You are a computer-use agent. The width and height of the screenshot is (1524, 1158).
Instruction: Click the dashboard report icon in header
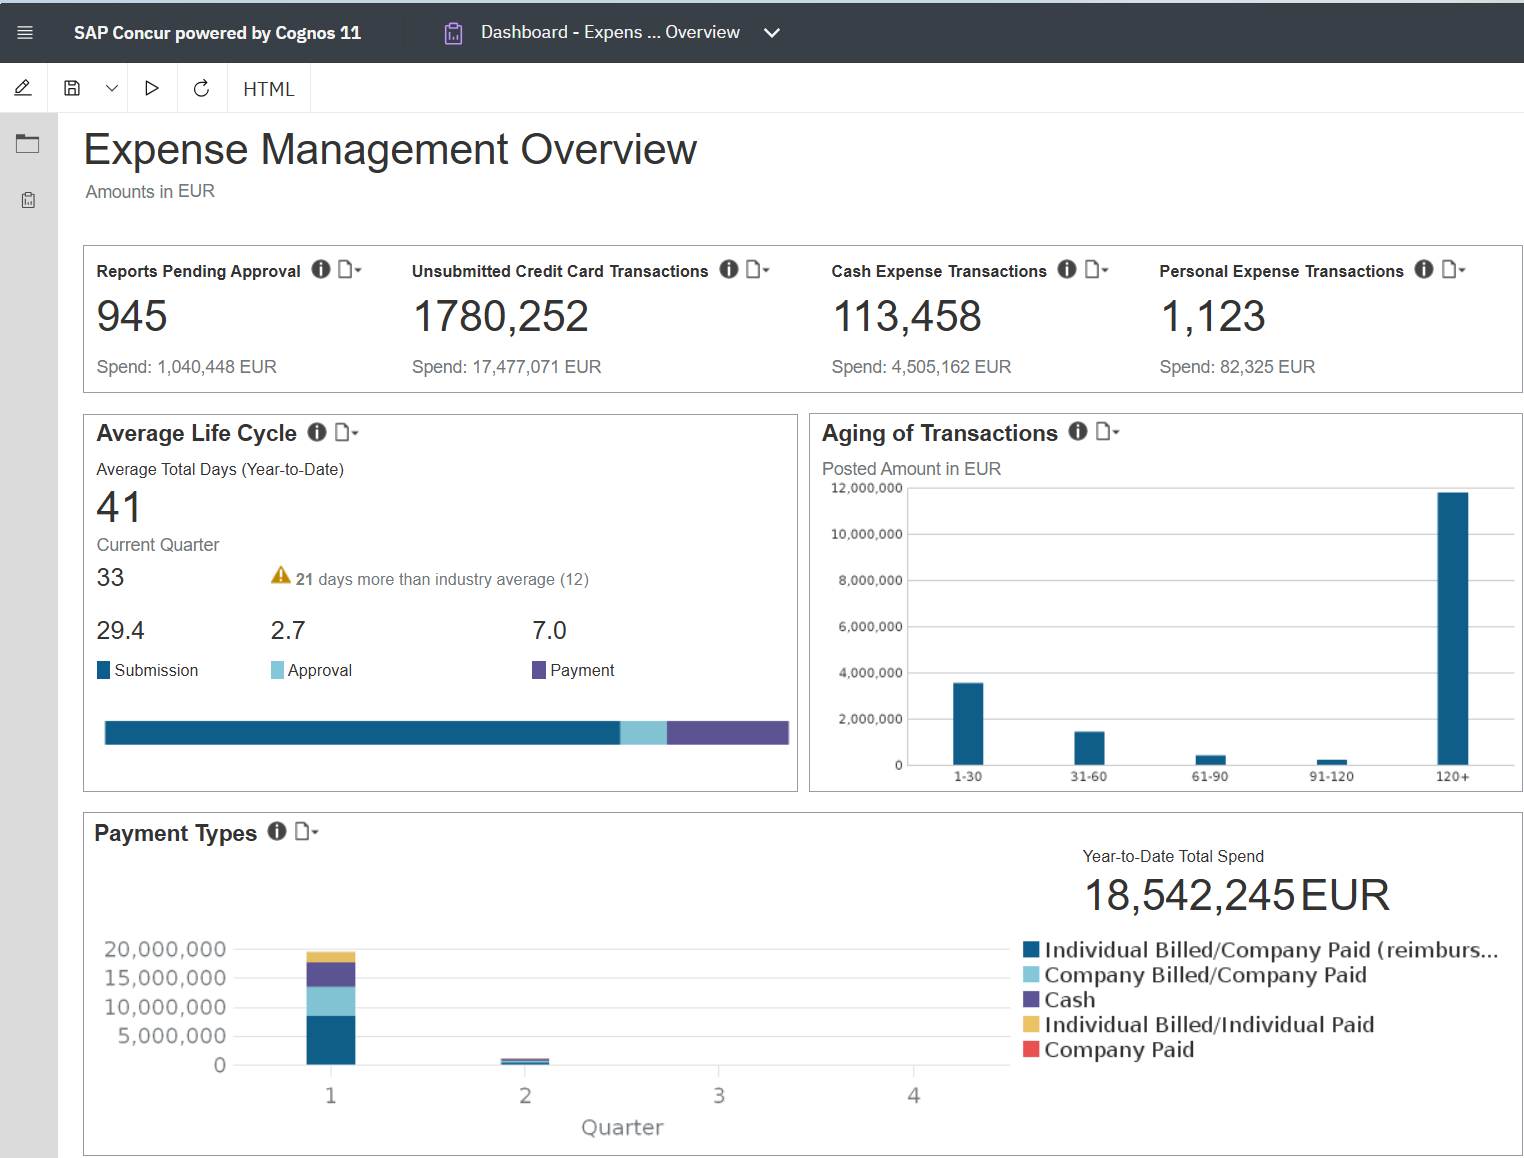(453, 33)
